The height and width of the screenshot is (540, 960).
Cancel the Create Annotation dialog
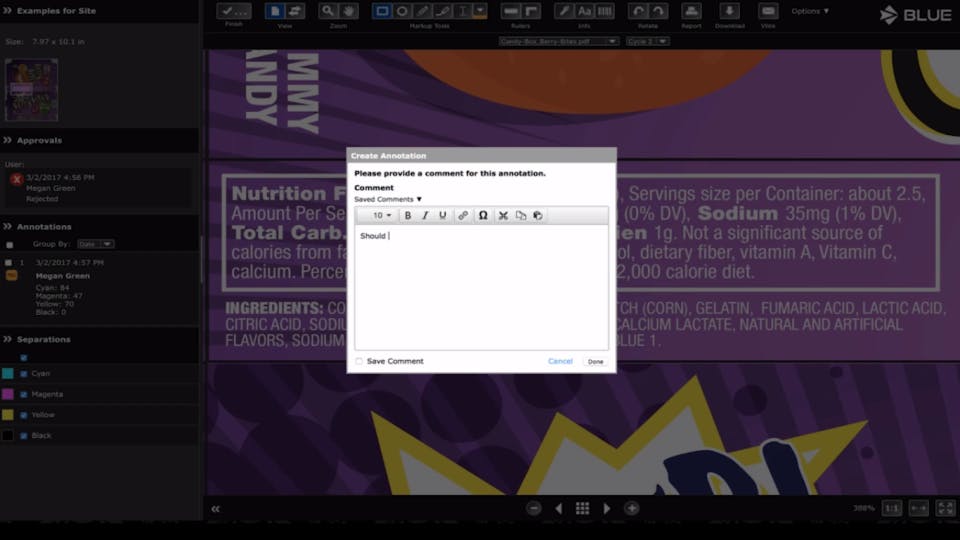(560, 361)
